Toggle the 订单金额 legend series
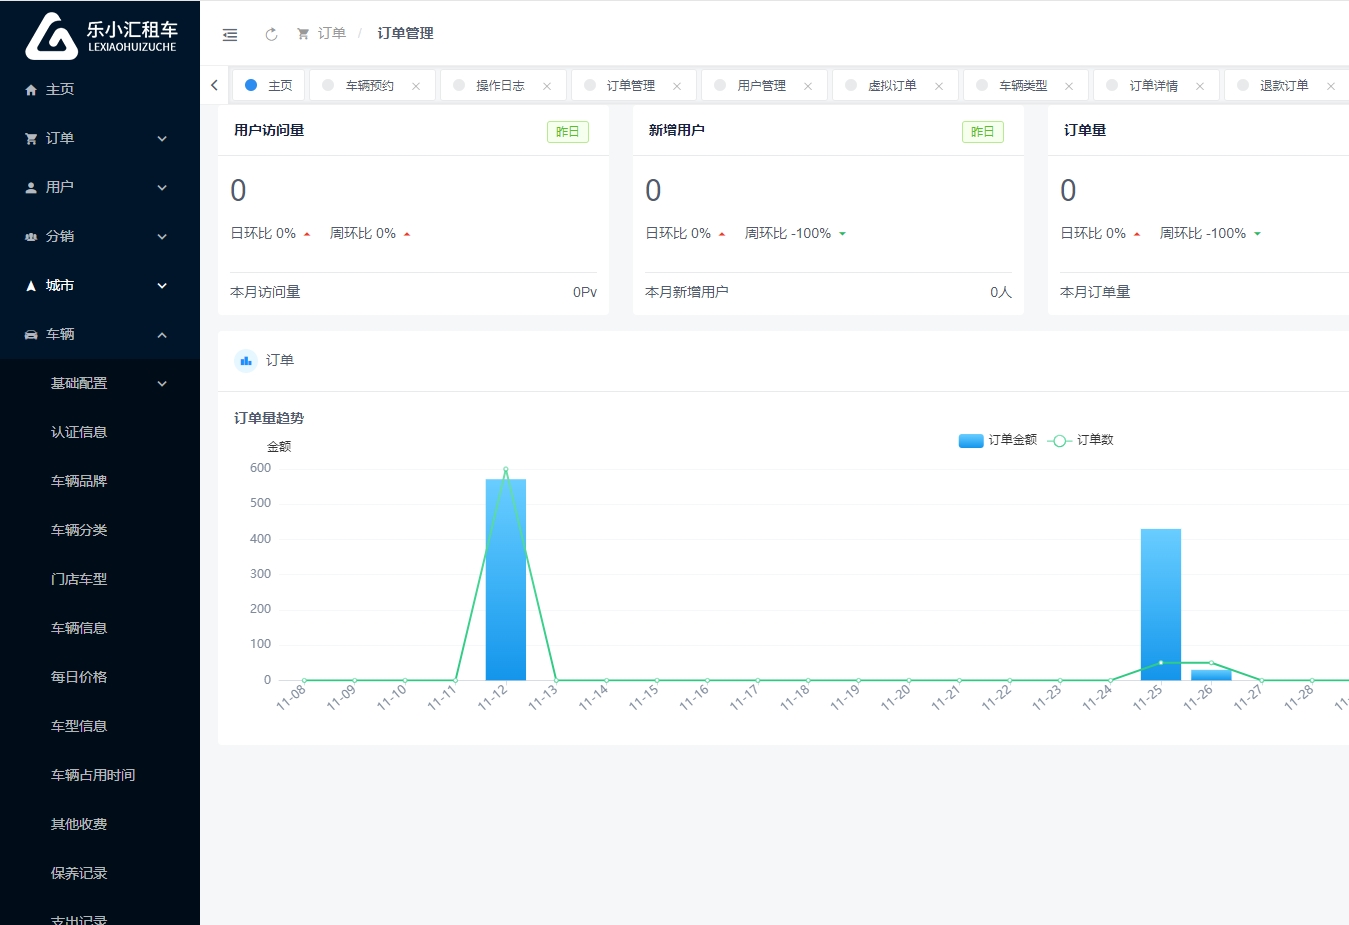The width and height of the screenshot is (1349, 925). click(998, 440)
